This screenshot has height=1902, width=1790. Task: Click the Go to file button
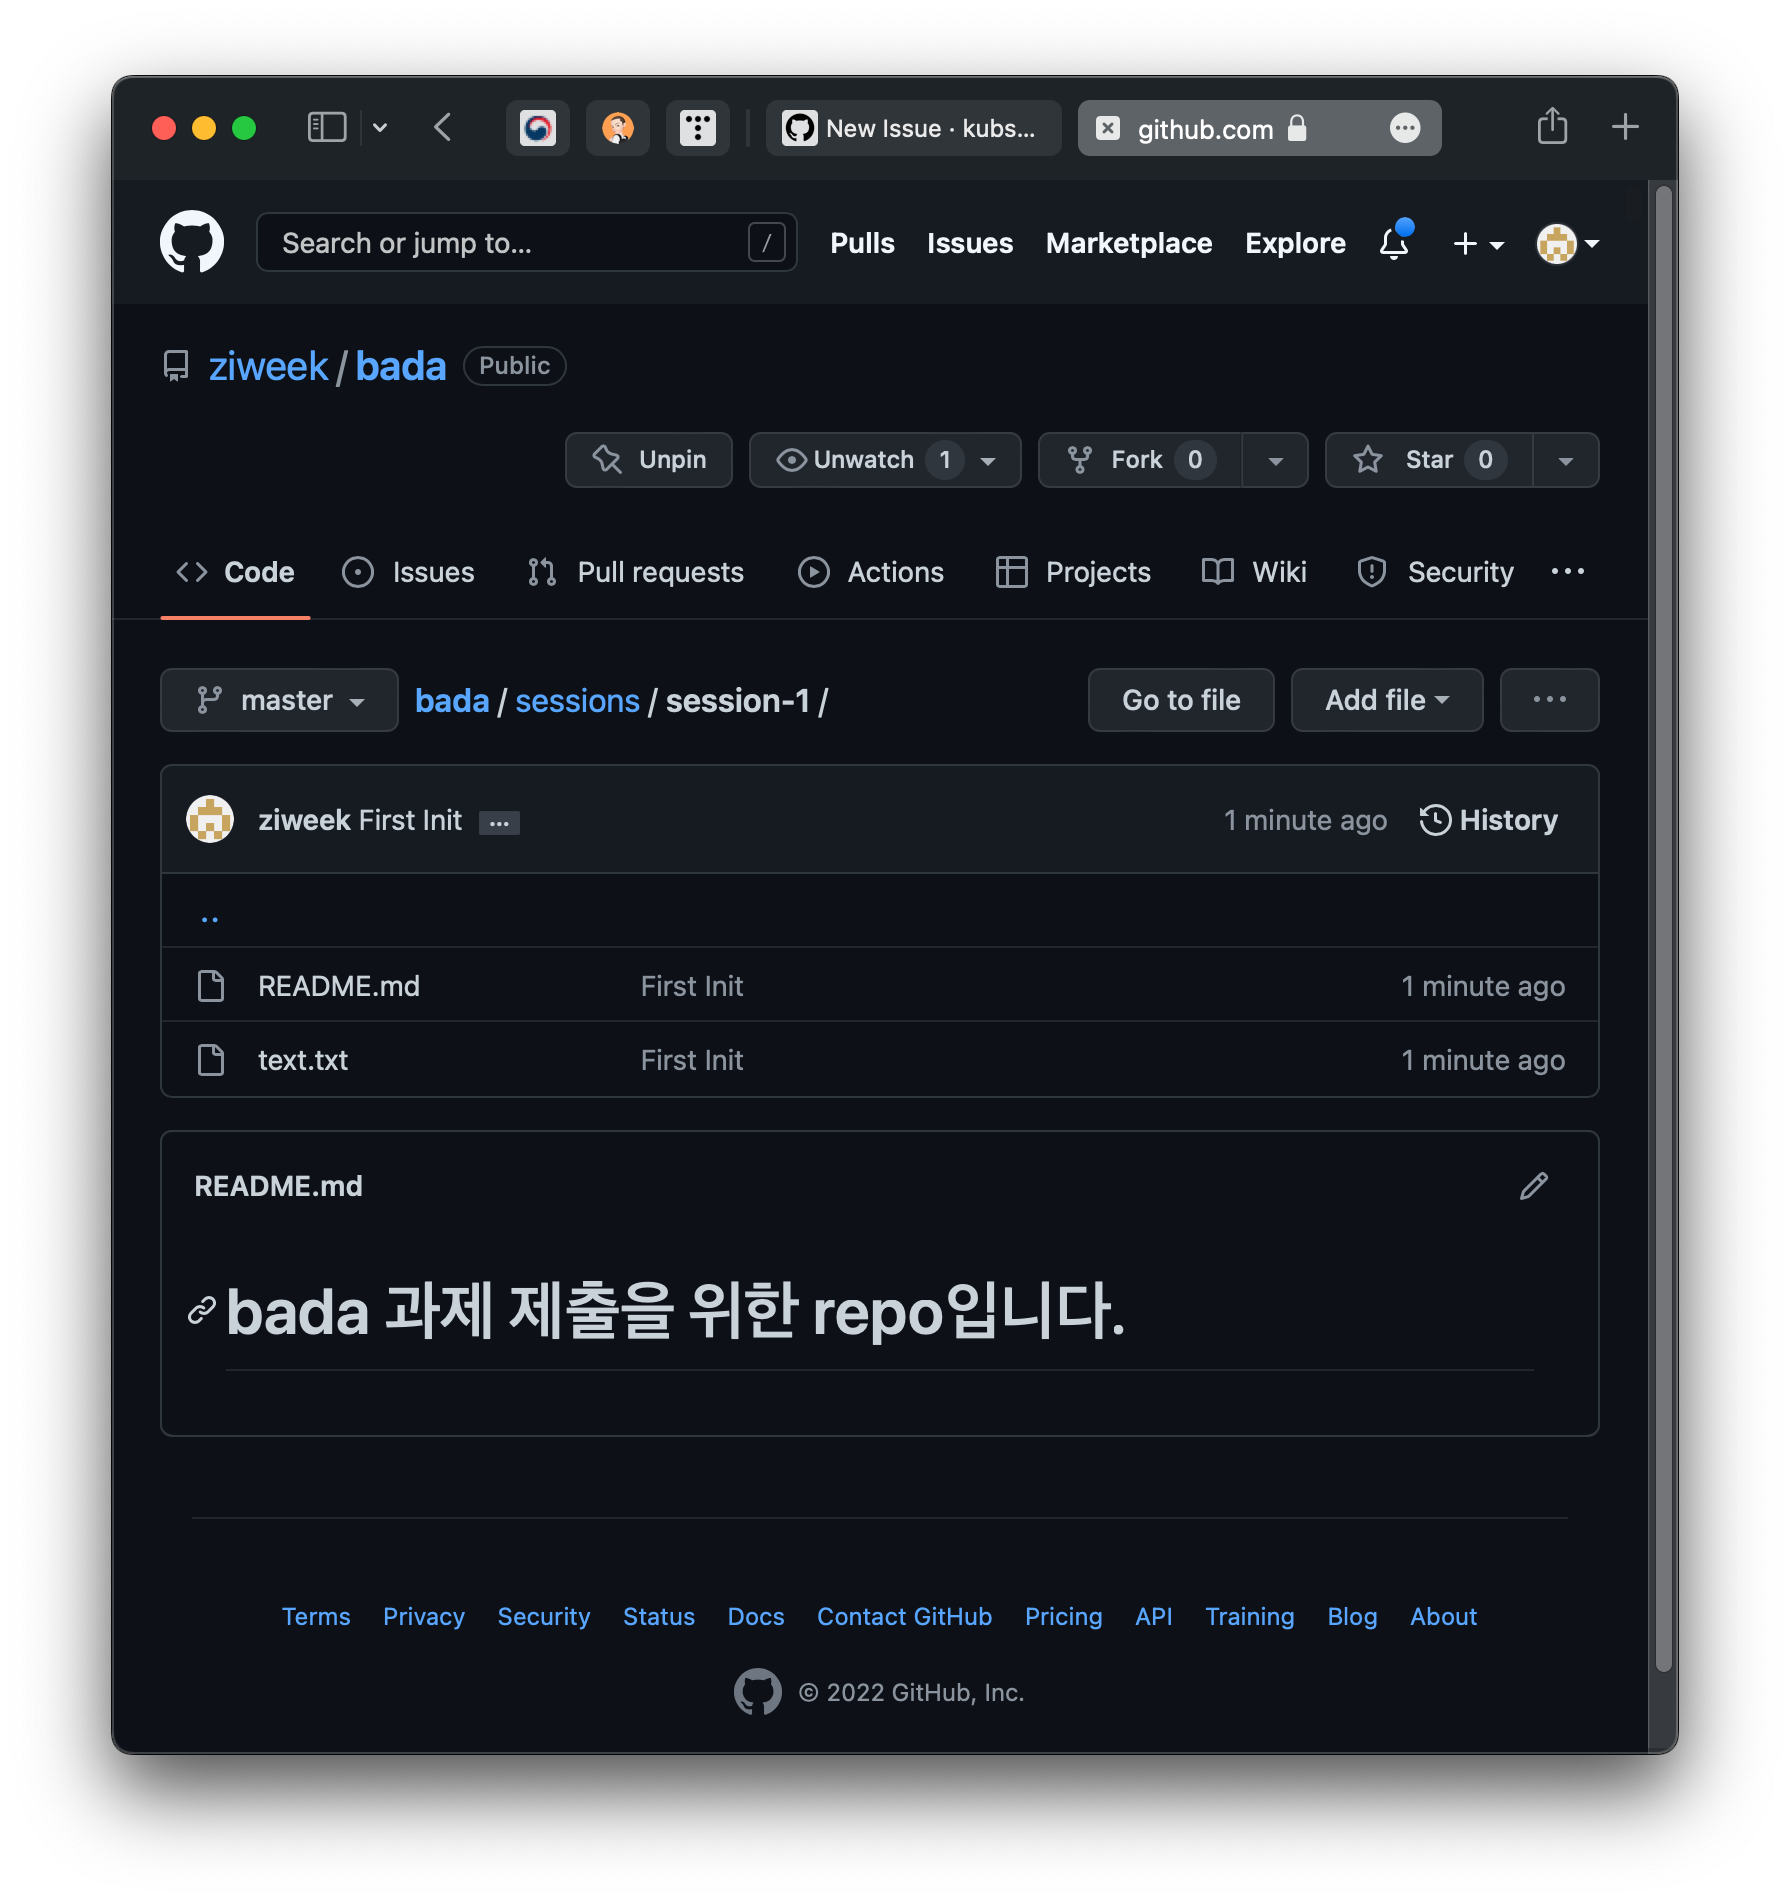(x=1180, y=700)
